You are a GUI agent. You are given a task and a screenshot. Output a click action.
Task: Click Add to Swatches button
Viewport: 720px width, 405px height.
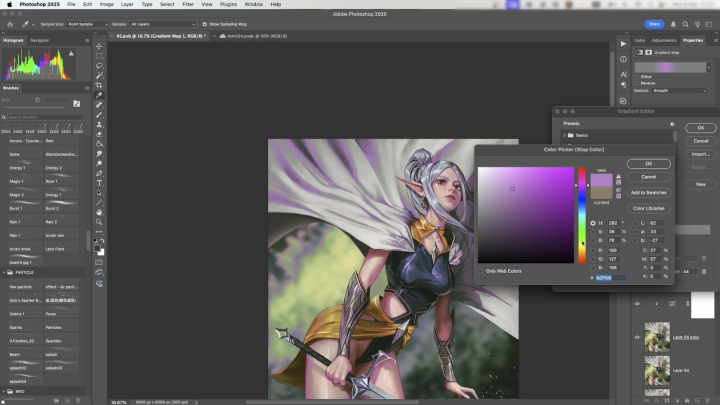(649, 190)
